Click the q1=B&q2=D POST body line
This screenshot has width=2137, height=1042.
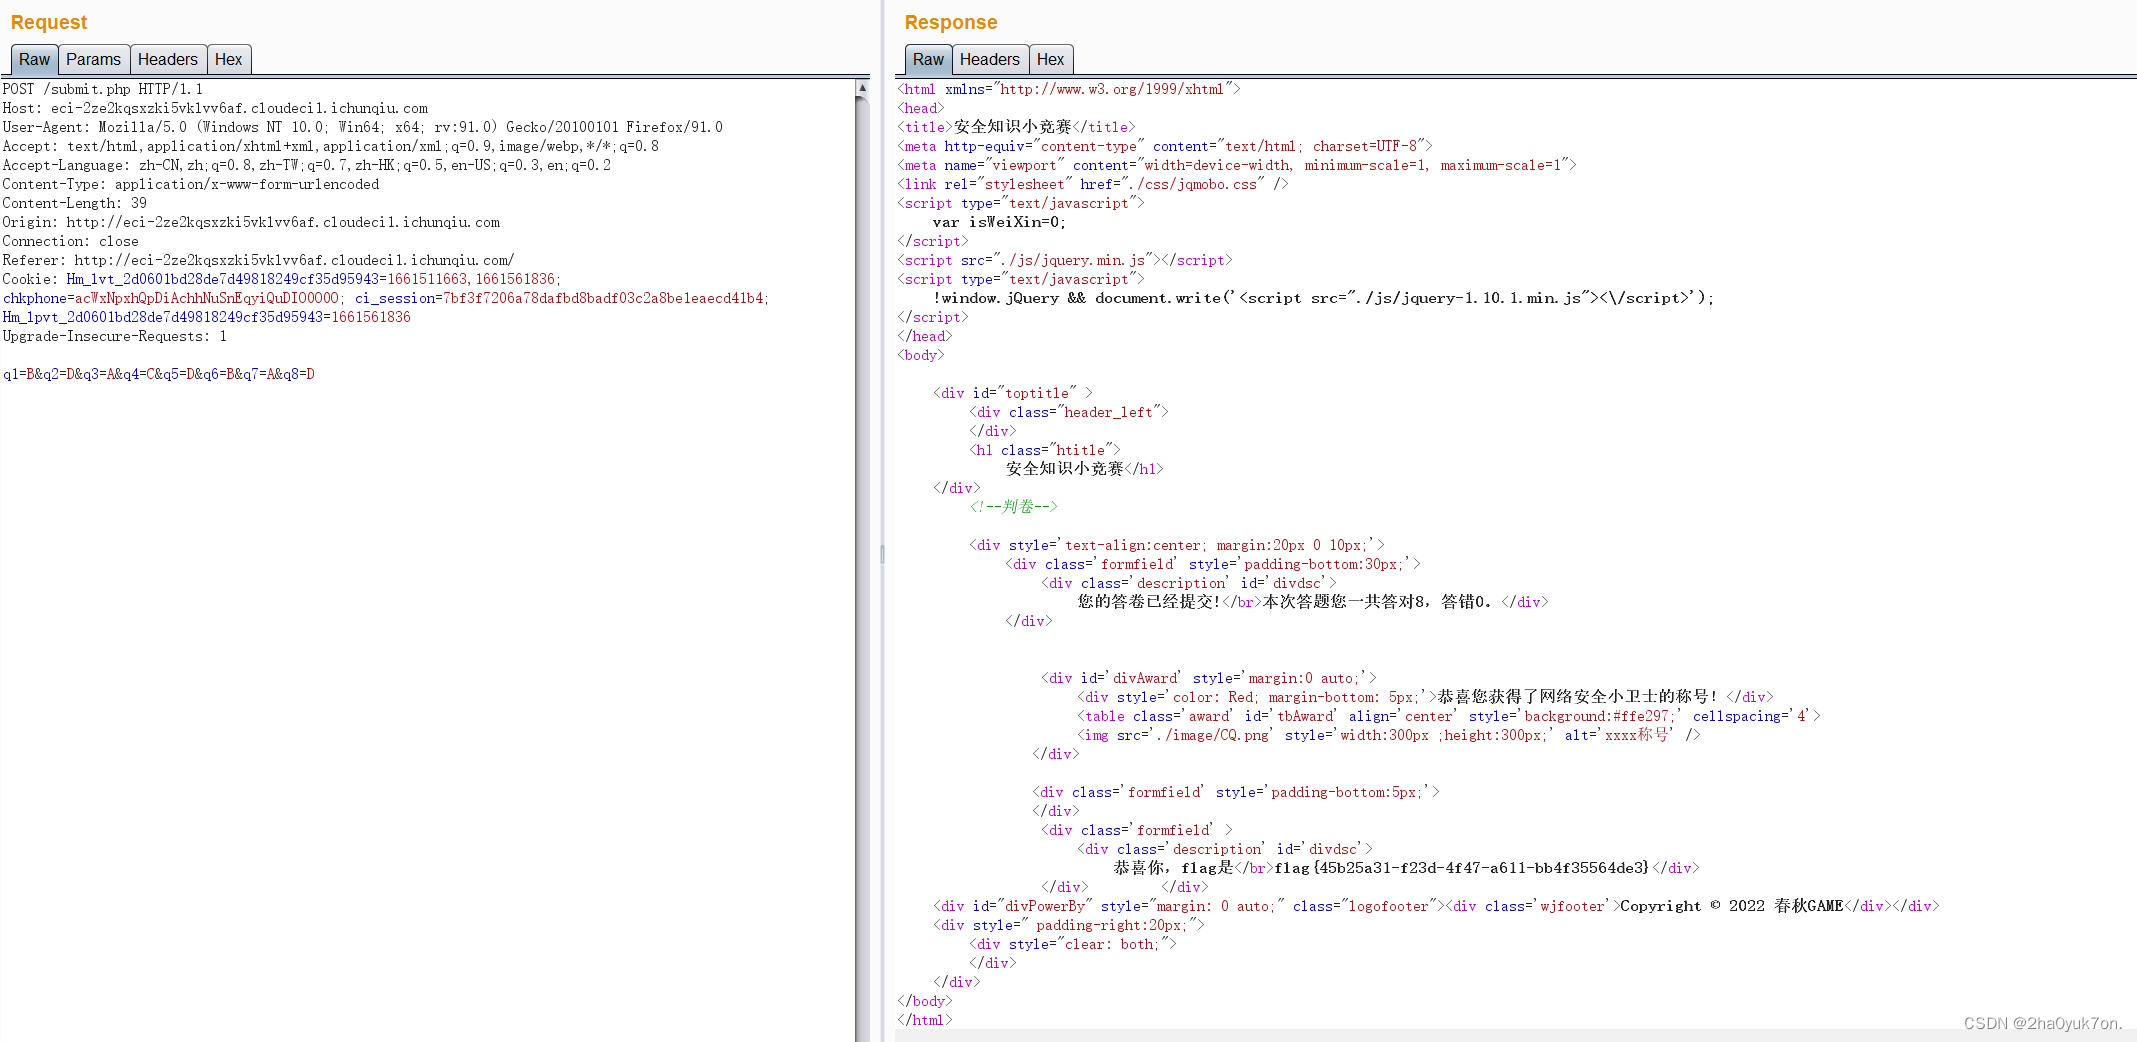(x=159, y=374)
